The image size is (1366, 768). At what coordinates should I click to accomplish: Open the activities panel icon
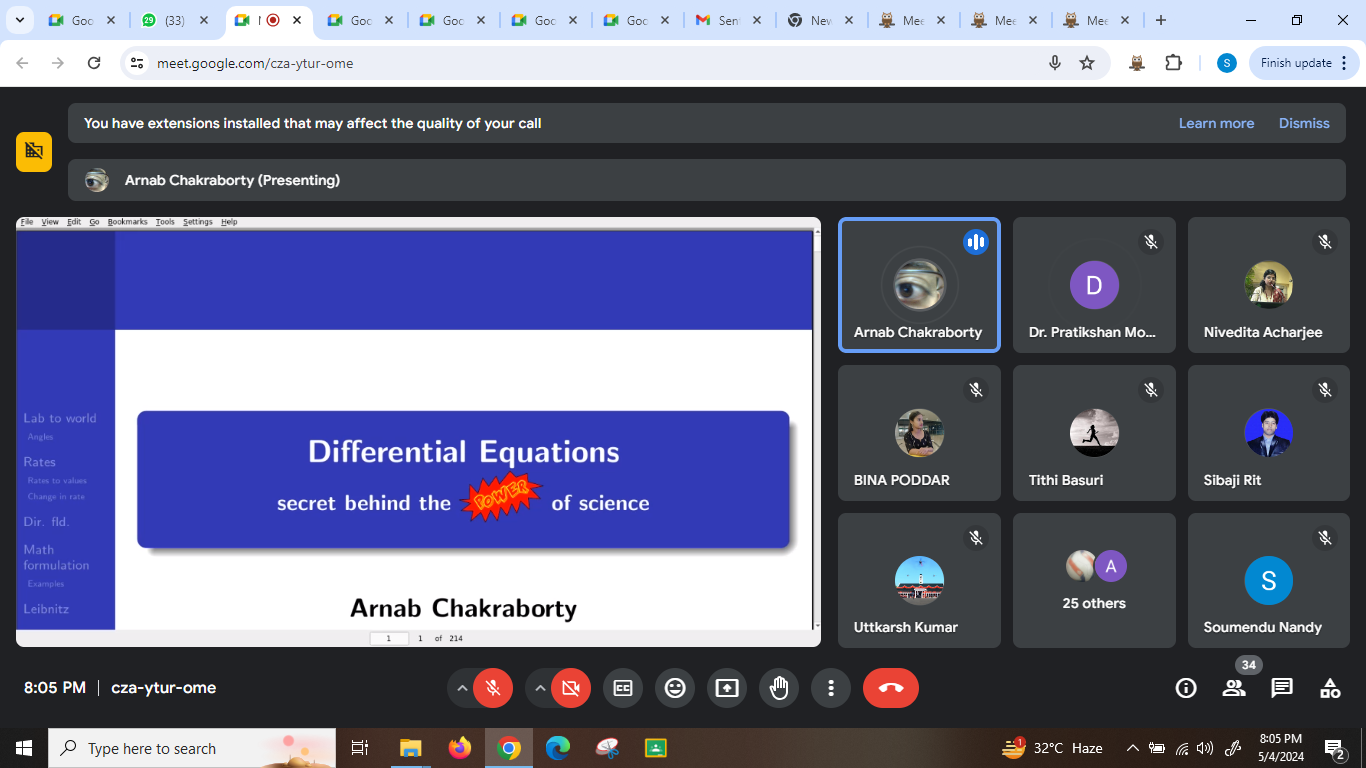pos(1330,688)
